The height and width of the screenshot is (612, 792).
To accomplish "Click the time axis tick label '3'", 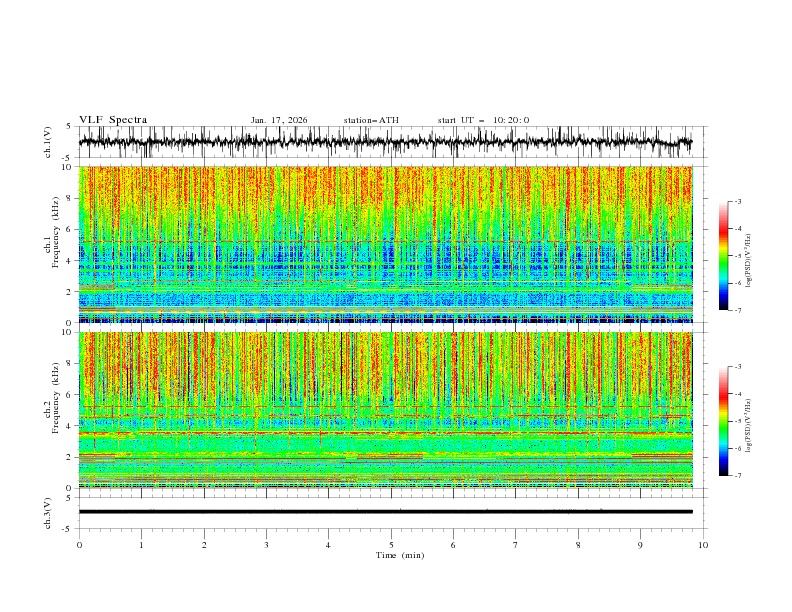I will click(x=266, y=545).
